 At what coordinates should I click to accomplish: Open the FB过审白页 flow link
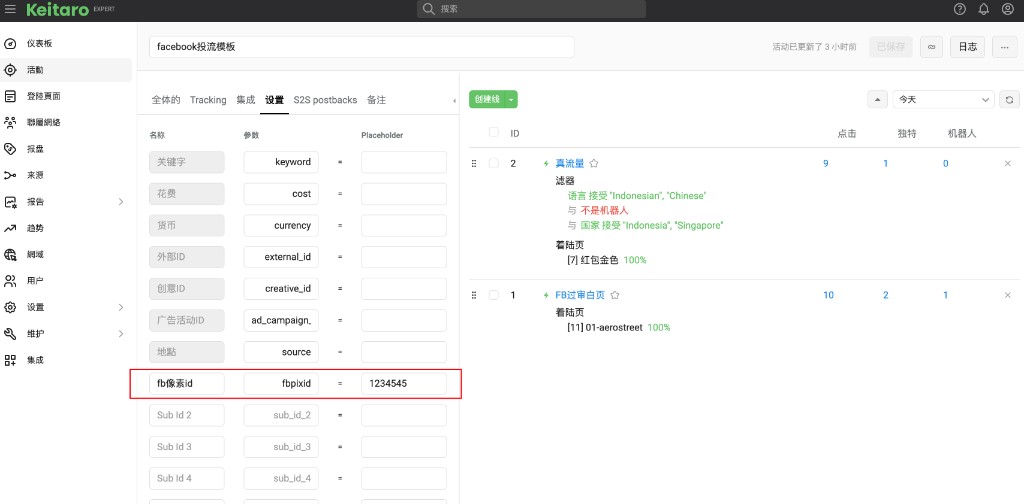tap(580, 295)
